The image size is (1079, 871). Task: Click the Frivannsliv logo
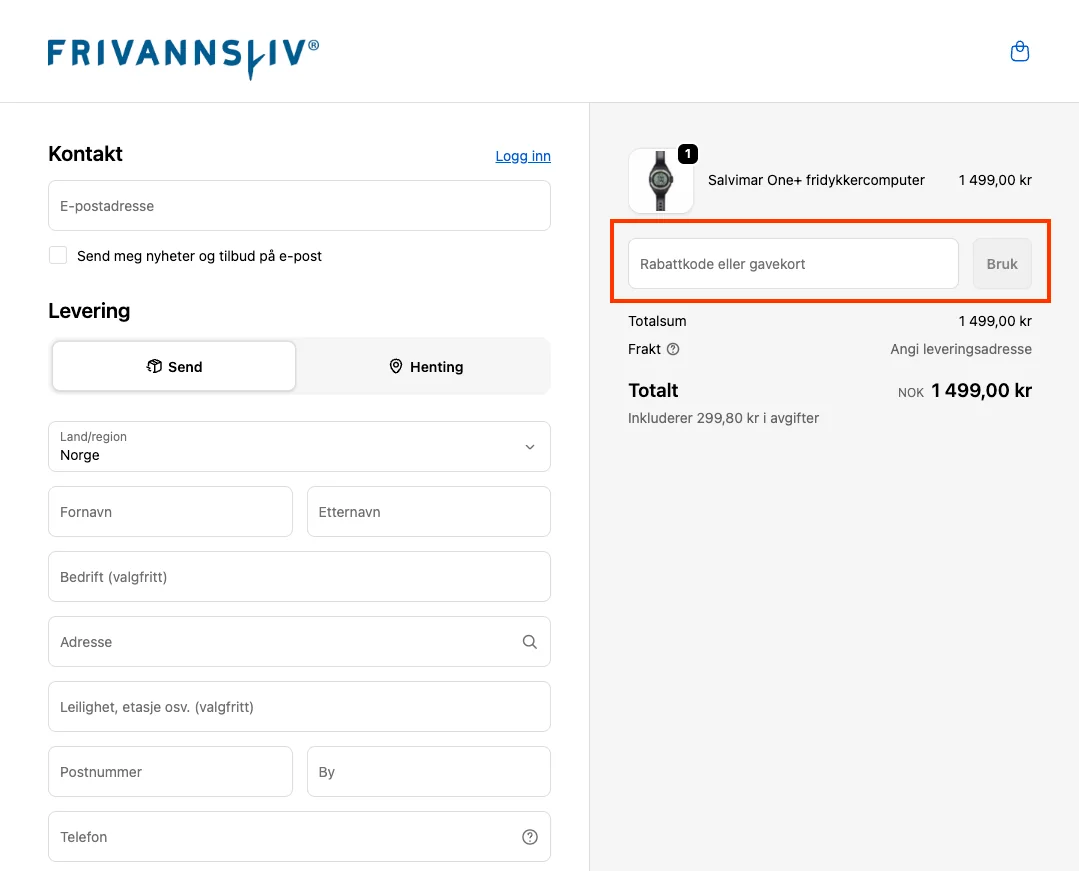coord(183,58)
